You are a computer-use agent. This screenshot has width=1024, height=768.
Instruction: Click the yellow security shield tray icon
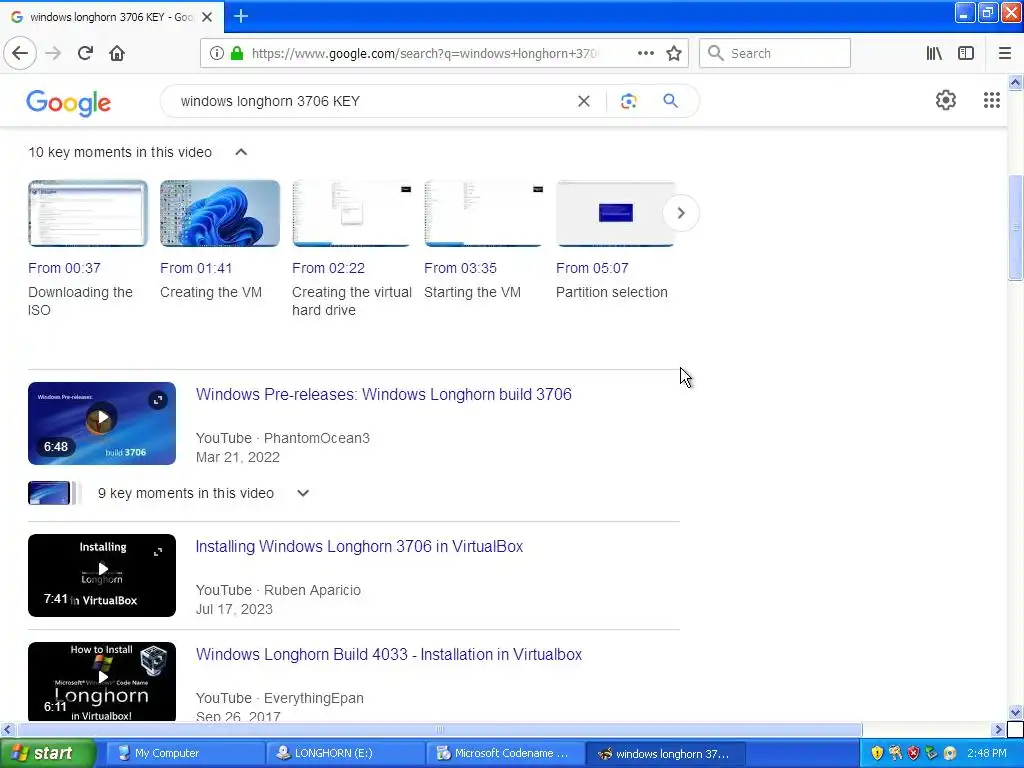[877, 753]
